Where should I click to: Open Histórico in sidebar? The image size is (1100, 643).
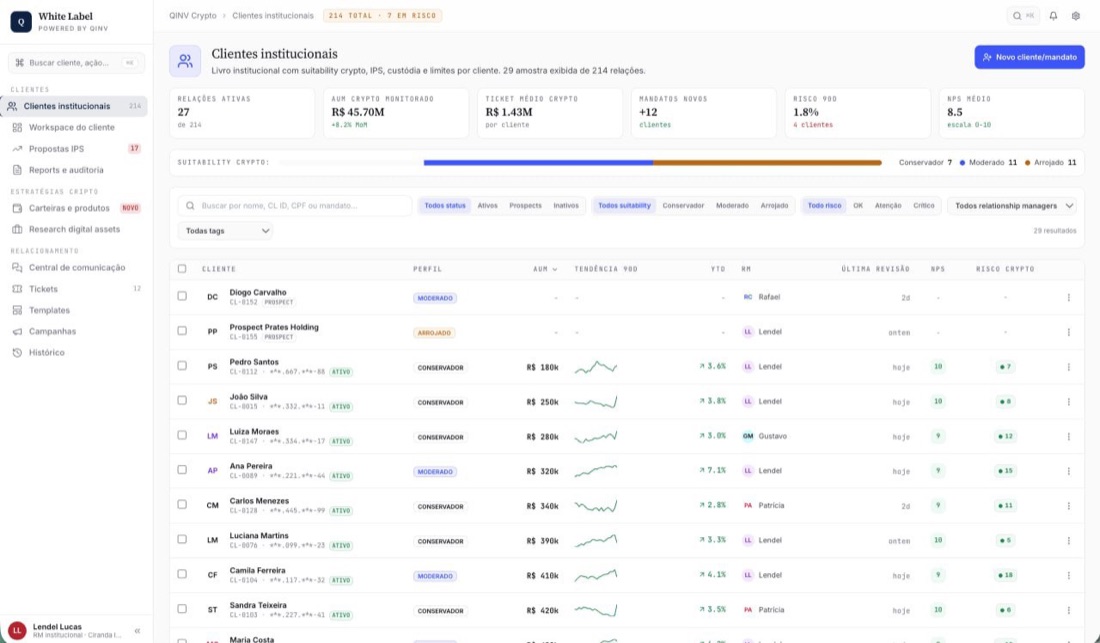[x=74, y=352]
